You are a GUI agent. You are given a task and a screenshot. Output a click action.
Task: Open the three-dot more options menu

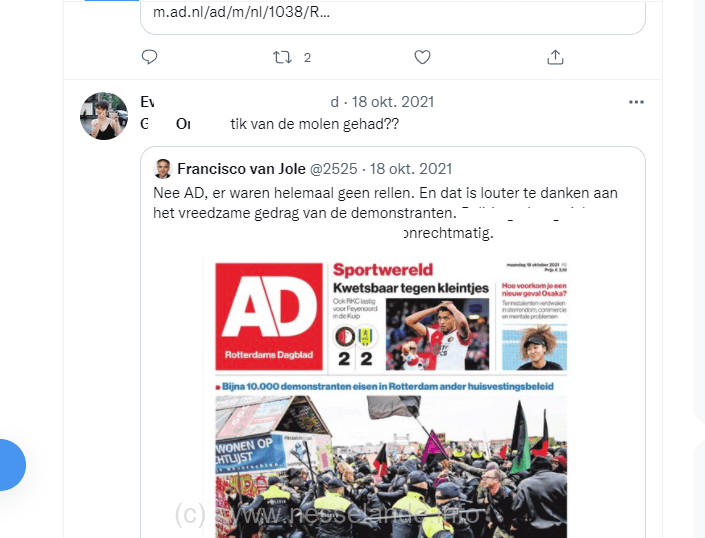(x=636, y=102)
